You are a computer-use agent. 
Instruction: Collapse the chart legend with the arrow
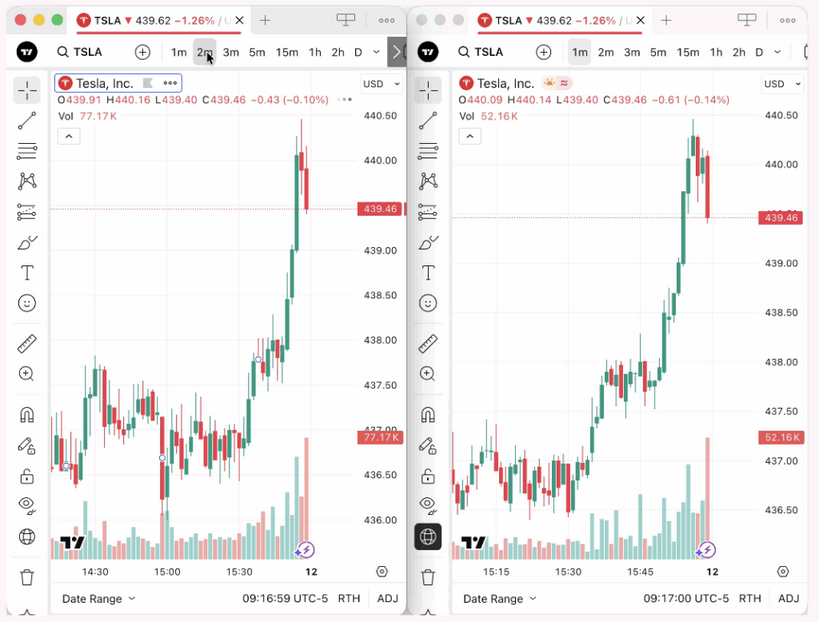coord(69,135)
